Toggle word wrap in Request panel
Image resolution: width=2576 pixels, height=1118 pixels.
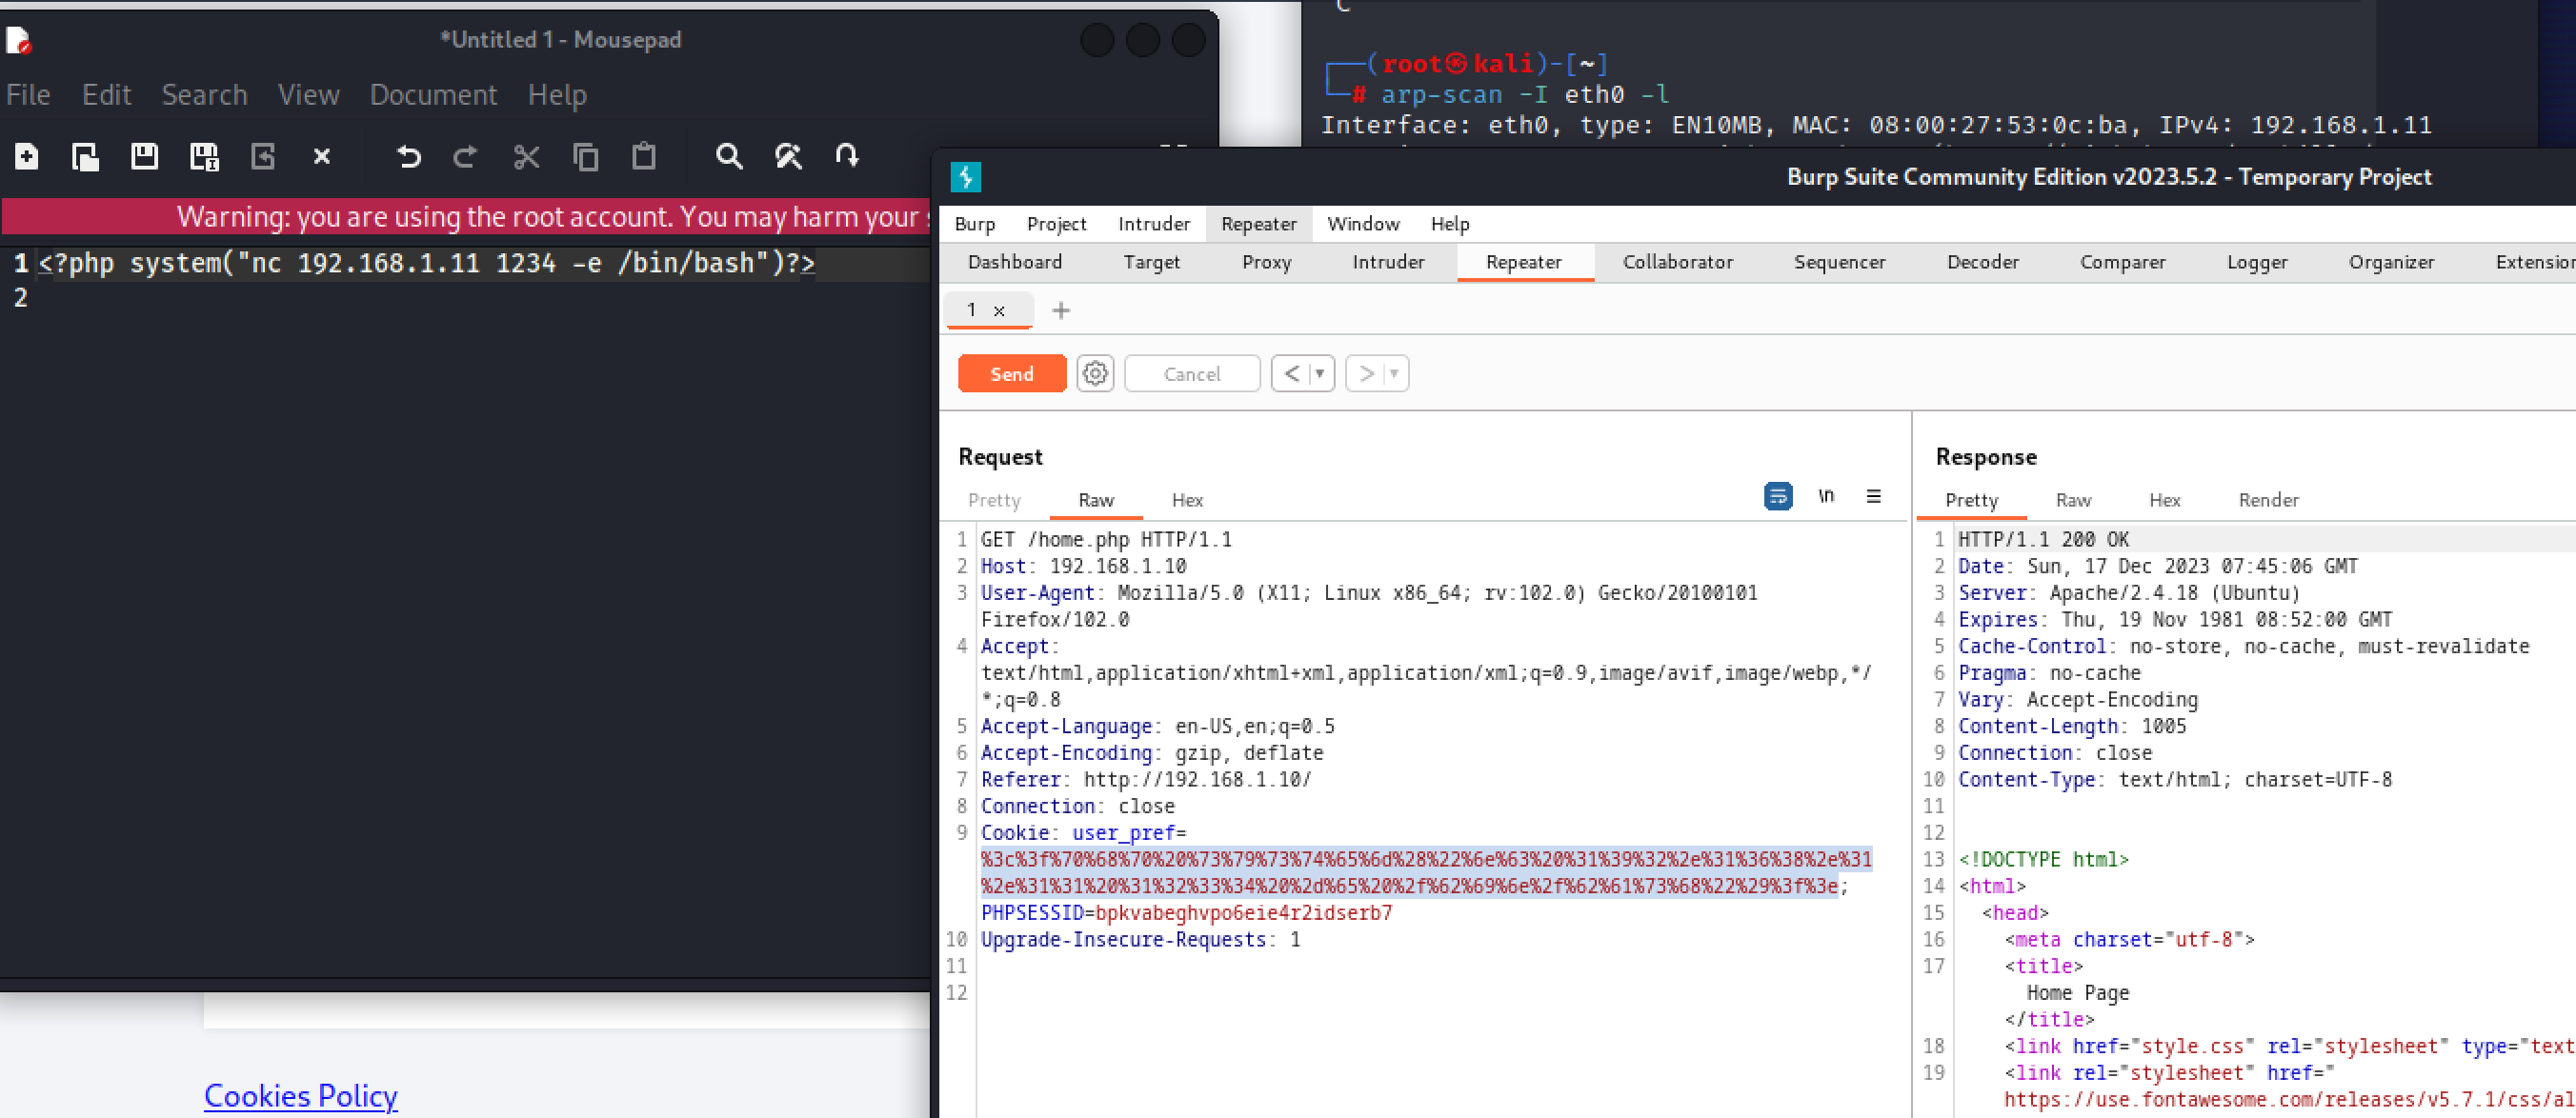pos(1777,496)
